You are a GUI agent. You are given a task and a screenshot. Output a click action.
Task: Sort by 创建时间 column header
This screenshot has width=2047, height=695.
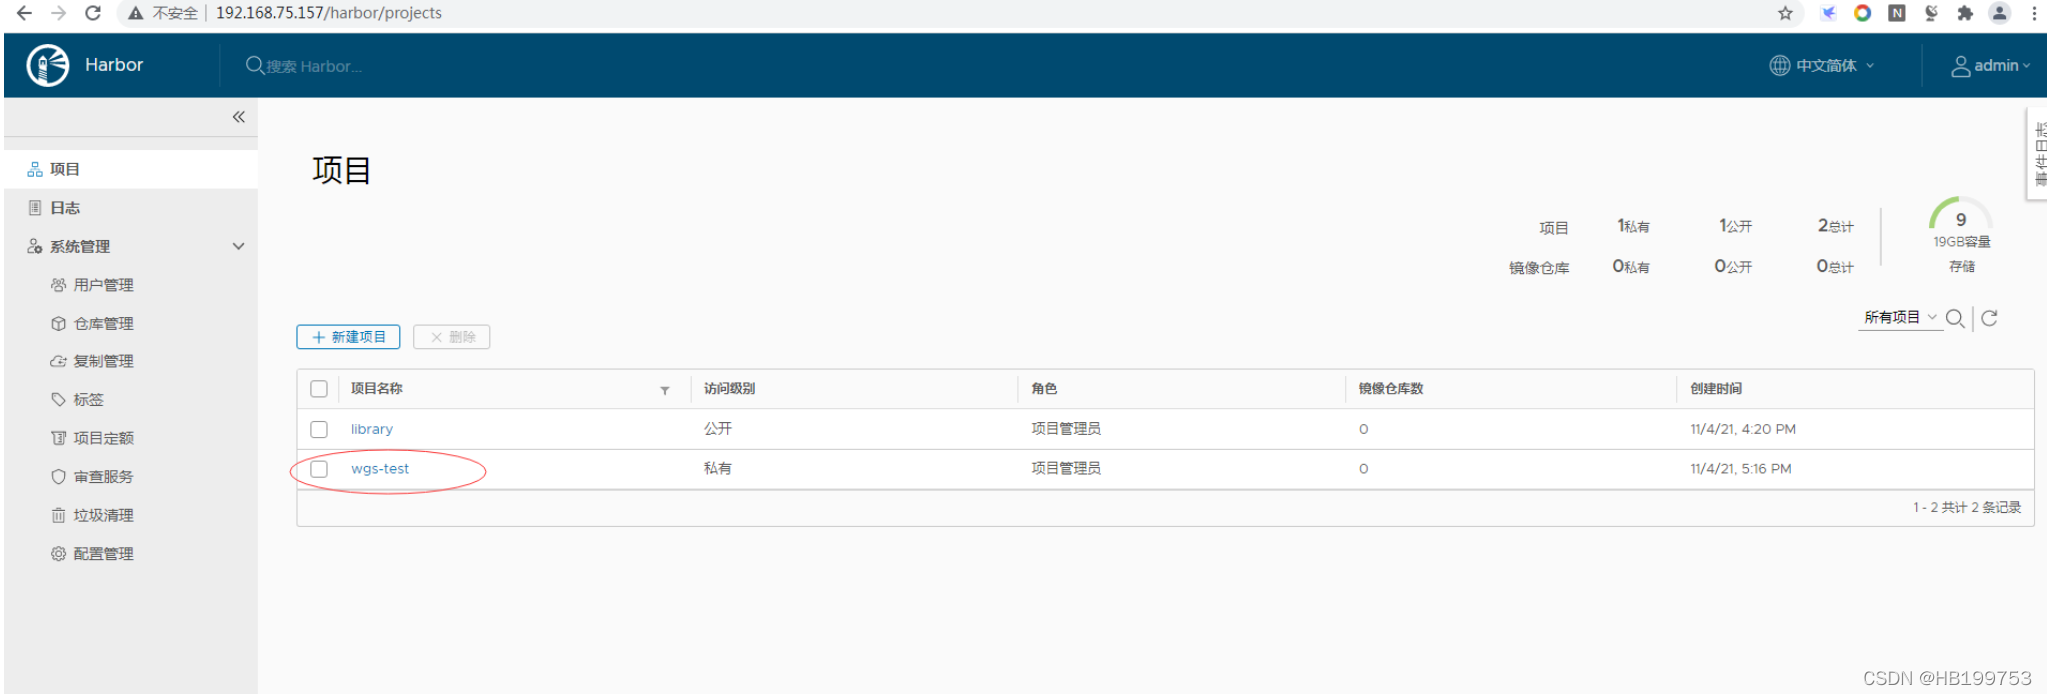[1716, 389]
